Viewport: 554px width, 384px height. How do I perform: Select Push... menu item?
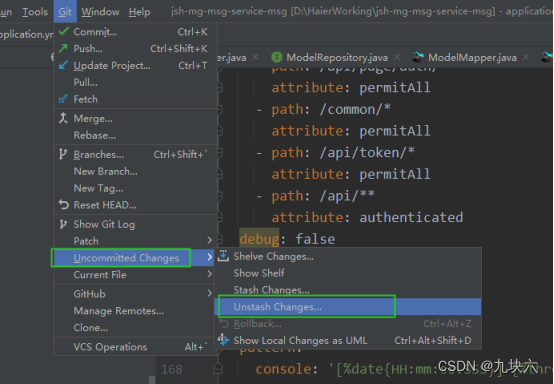click(x=136, y=48)
